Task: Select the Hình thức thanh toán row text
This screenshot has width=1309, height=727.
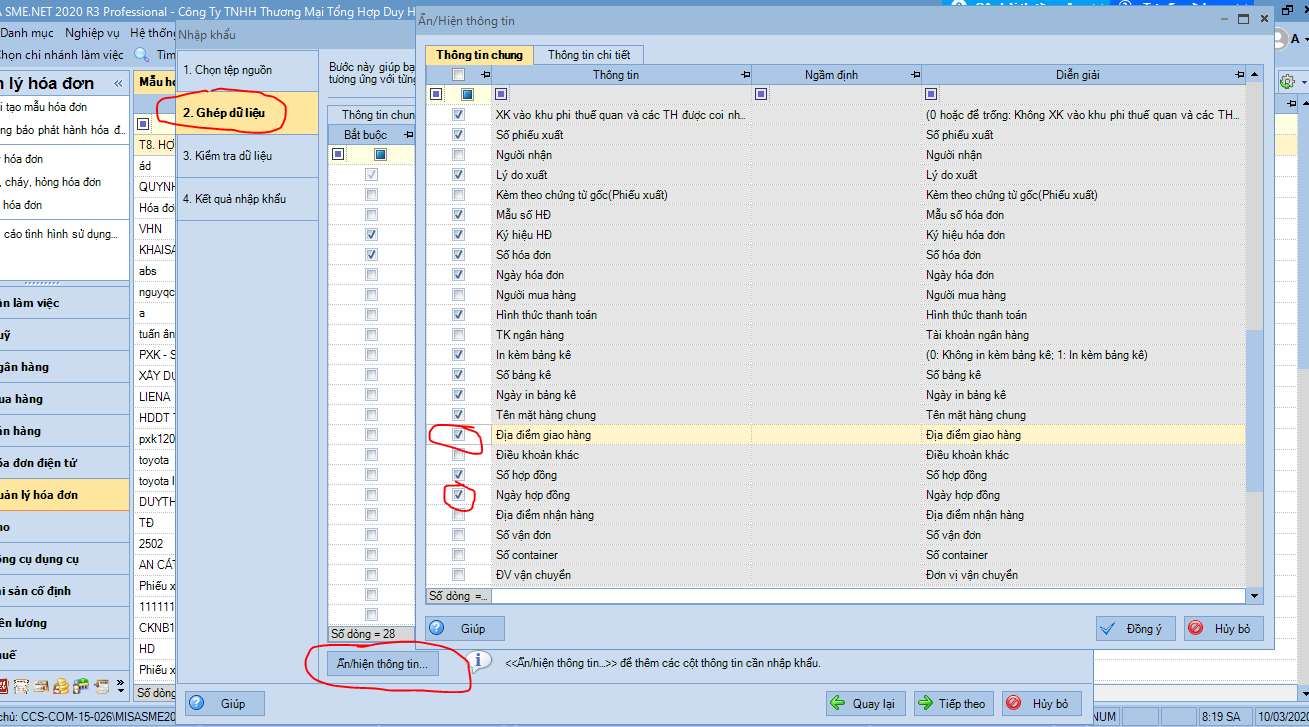Action: pos(546,315)
